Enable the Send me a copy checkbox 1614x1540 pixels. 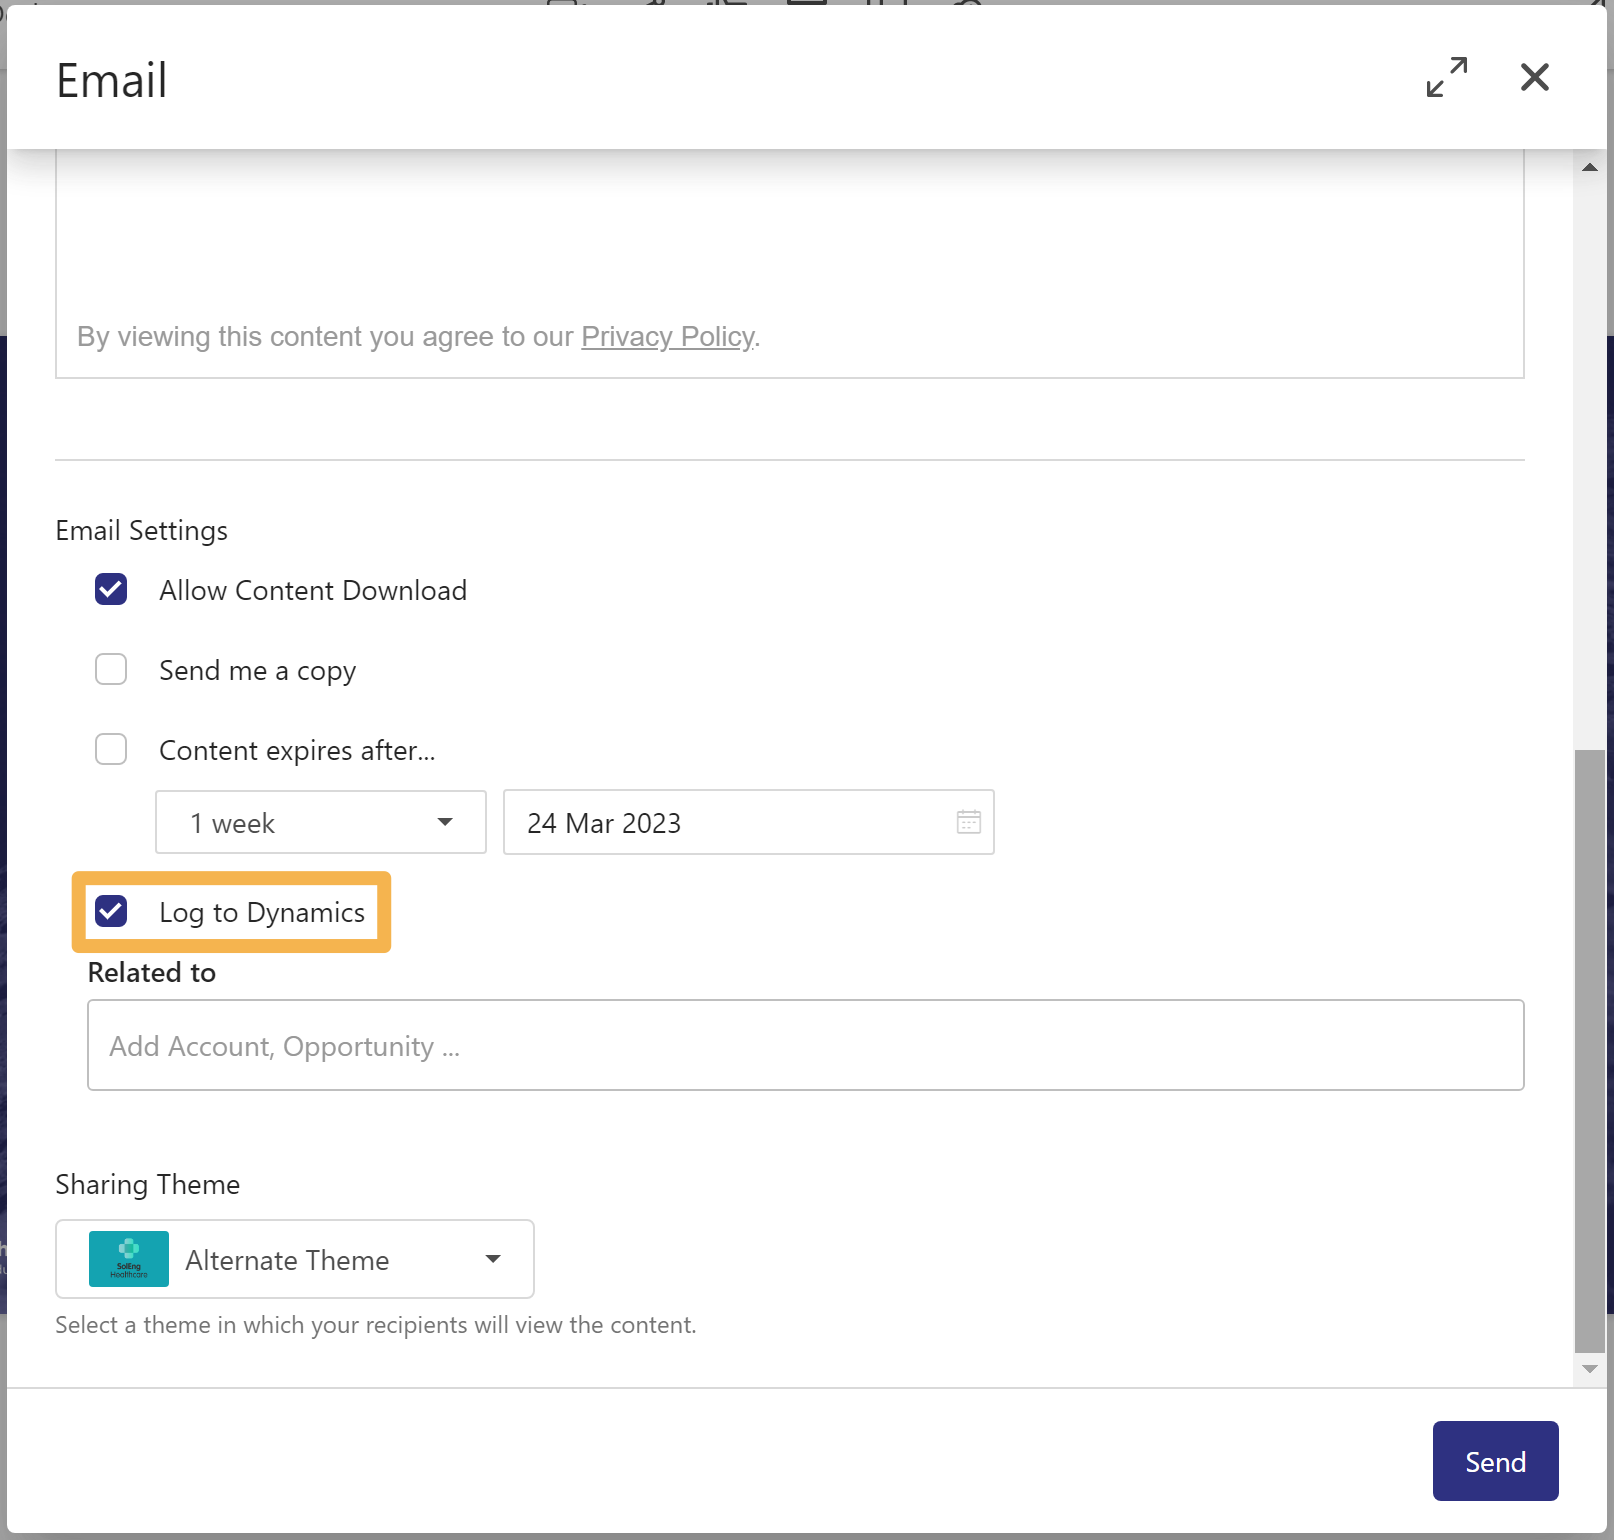point(111,670)
